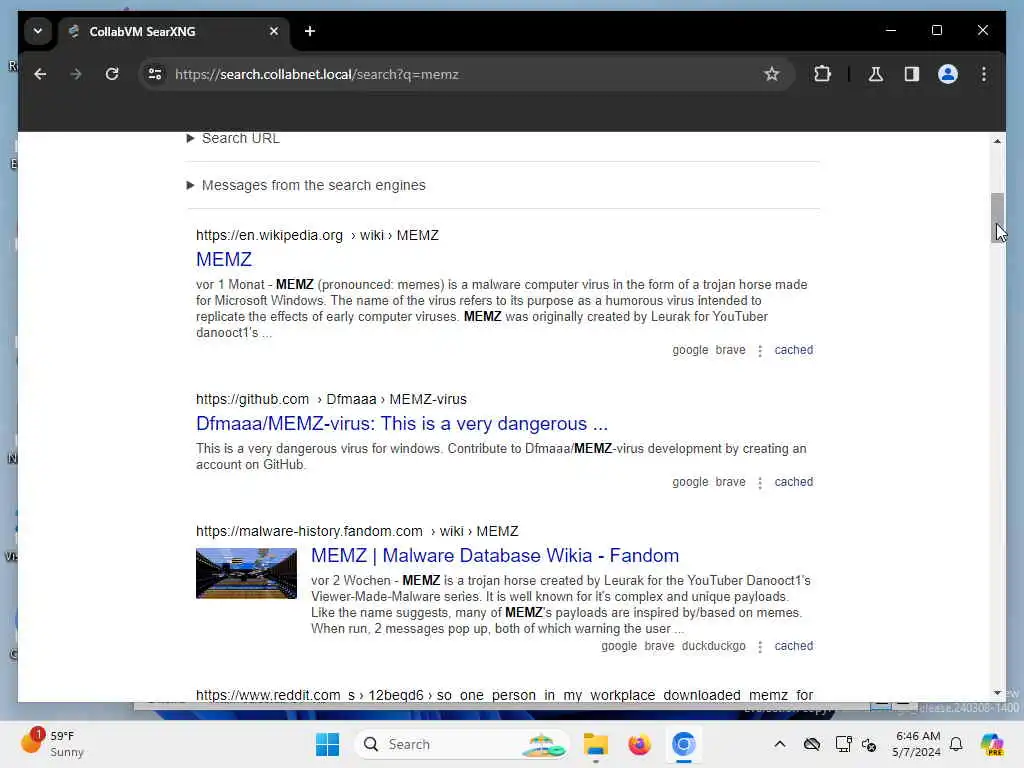Show hidden system tray icons
1024x768 pixels.
[x=780, y=744]
